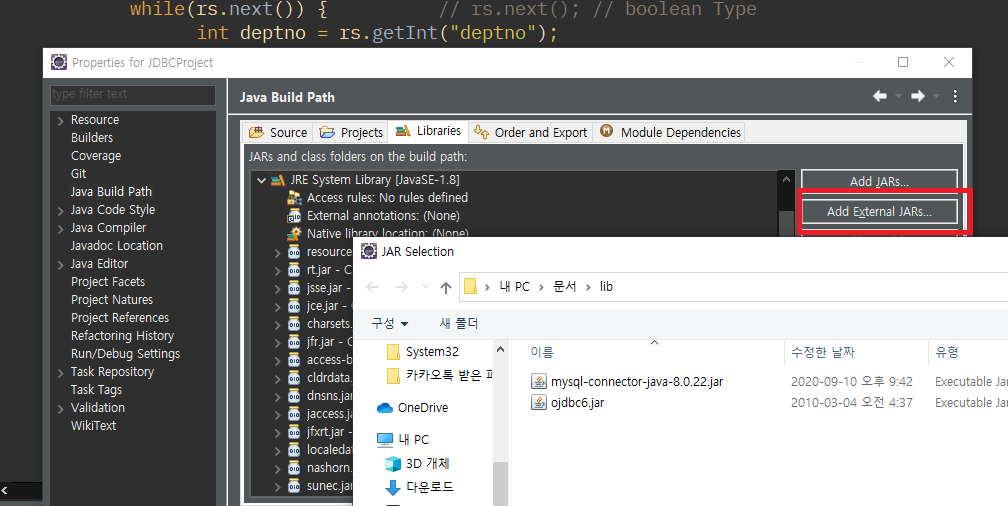The height and width of the screenshot is (506, 1008).
Task: Click the jsse.jar jar icon
Action: [294, 288]
